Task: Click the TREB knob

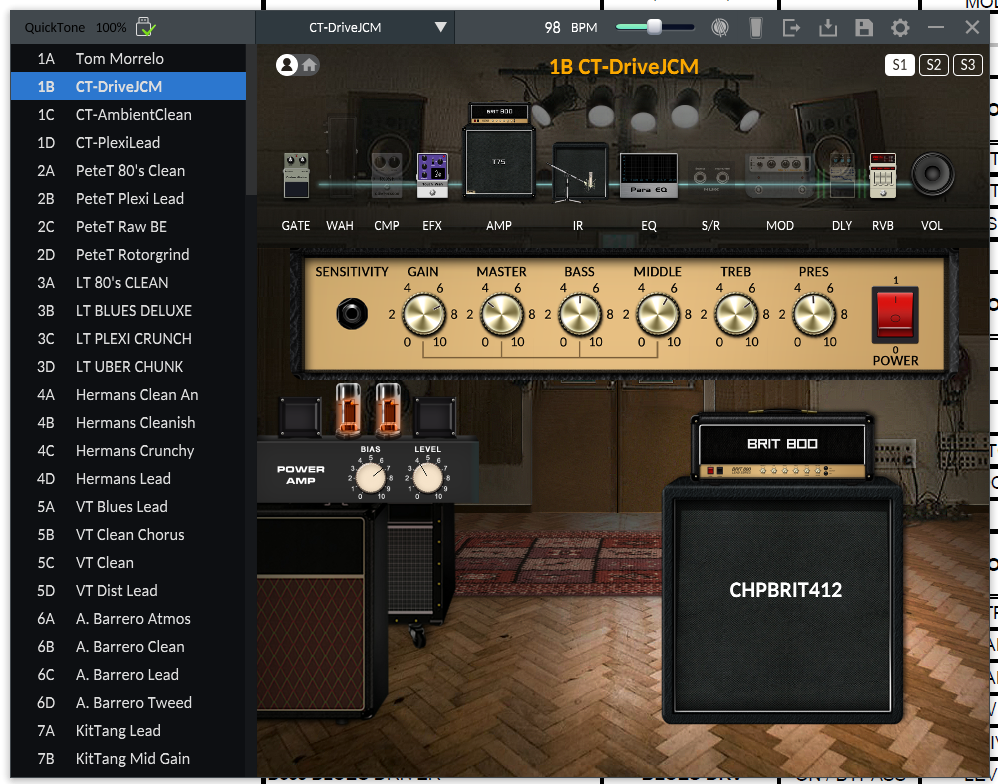Action: click(x=736, y=314)
